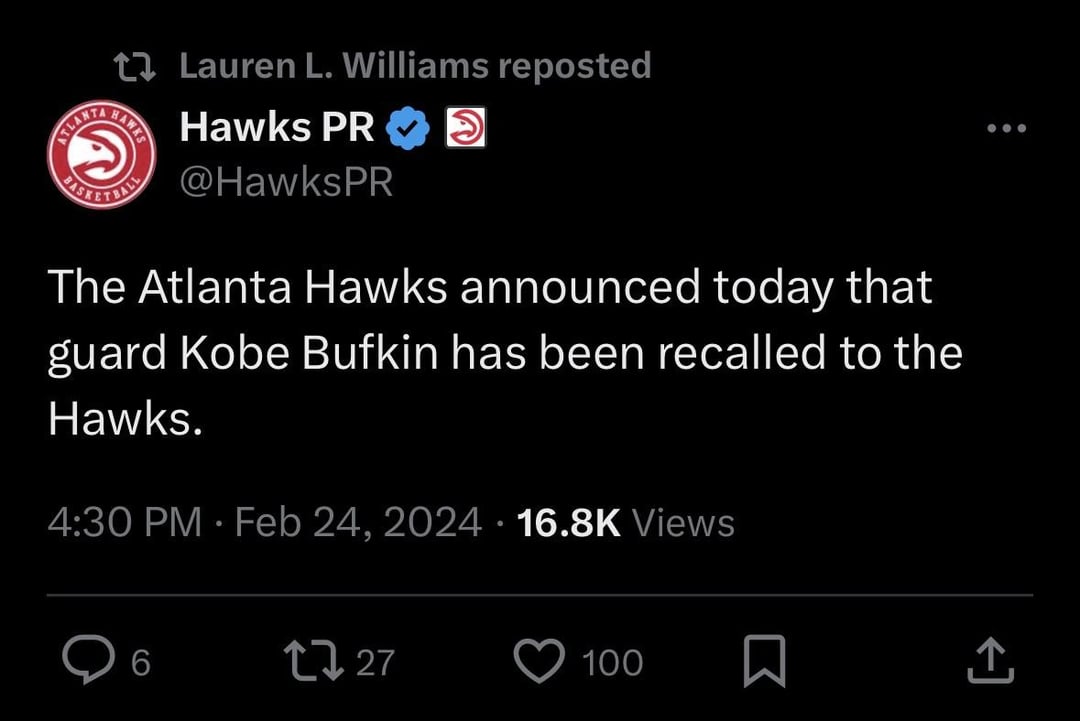Screen dimensions: 1080x721
Task: Click the small repost arrows icon above the tweet
Action: (x=133, y=67)
